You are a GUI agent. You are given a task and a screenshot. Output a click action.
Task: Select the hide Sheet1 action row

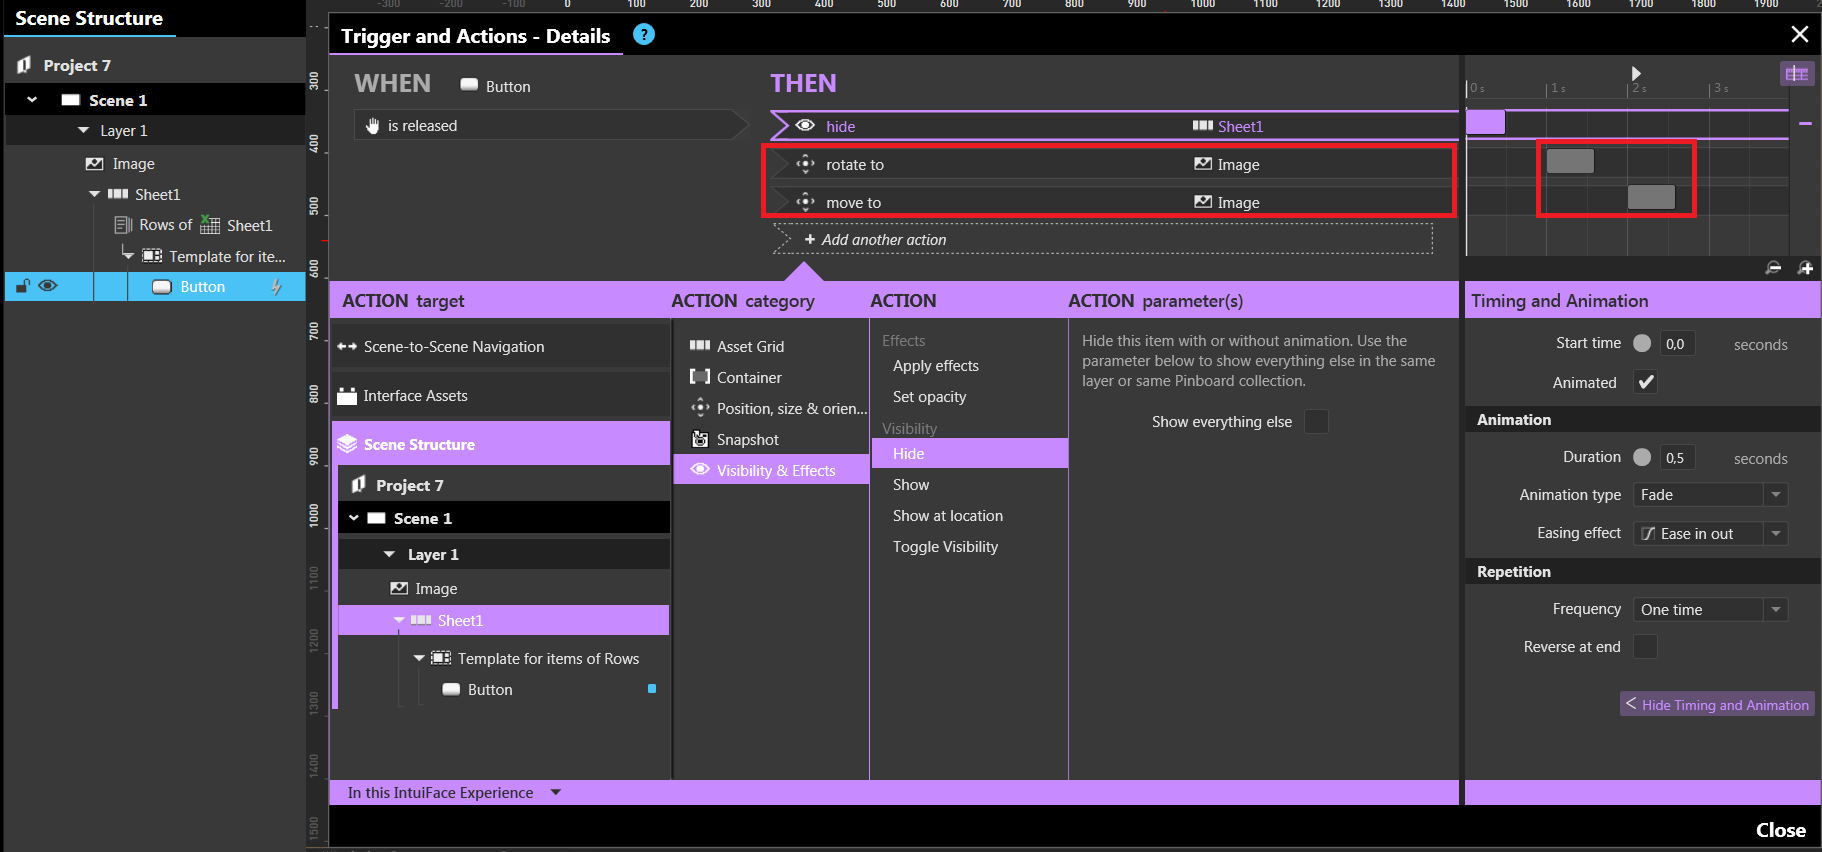pos(1114,126)
